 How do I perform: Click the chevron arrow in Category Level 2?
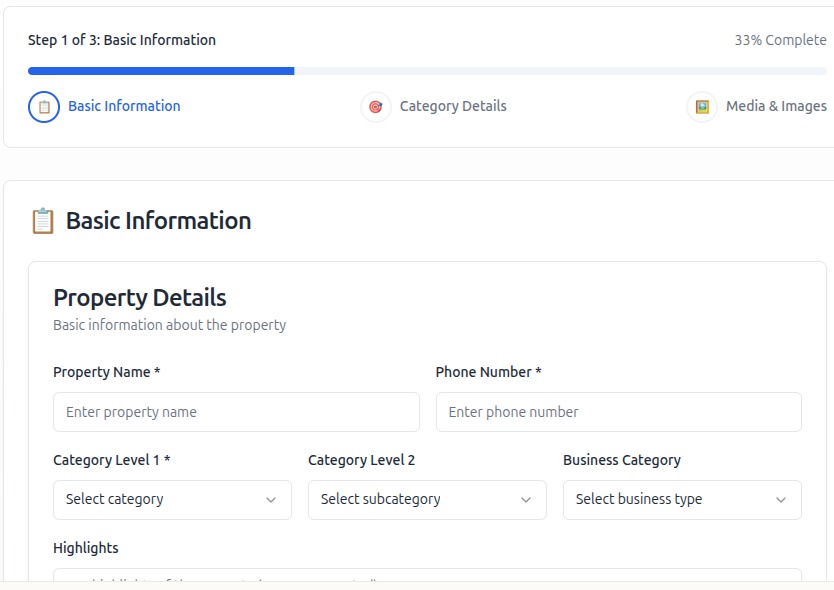[526, 500]
